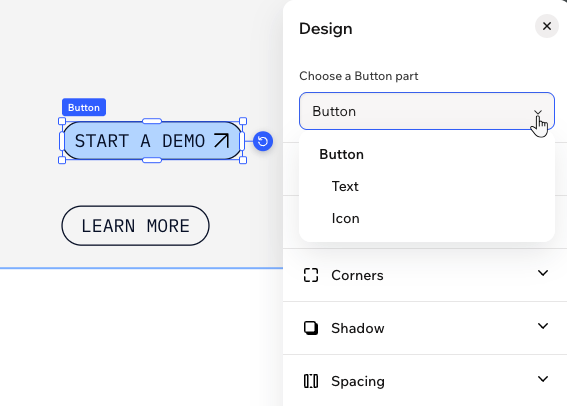Click the blue reset arrow icon
This screenshot has width=567, height=406.
263,141
